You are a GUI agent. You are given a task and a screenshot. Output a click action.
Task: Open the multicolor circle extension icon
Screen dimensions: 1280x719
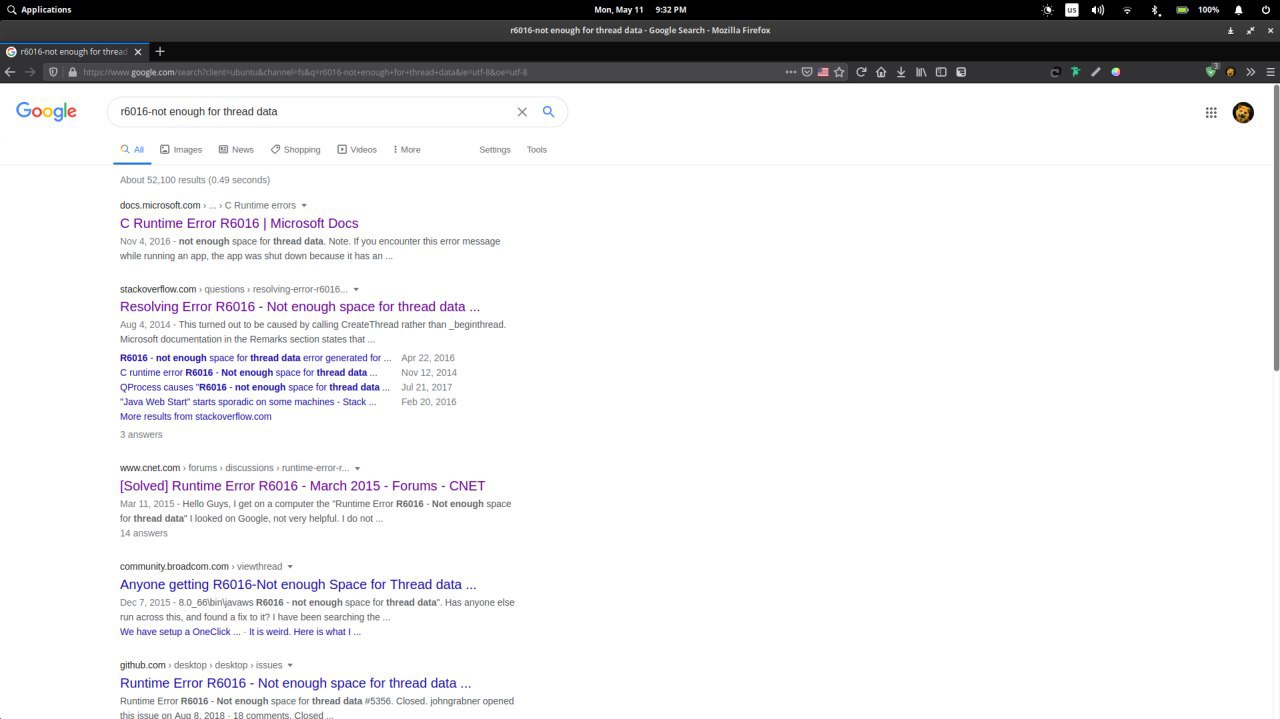(x=1116, y=72)
